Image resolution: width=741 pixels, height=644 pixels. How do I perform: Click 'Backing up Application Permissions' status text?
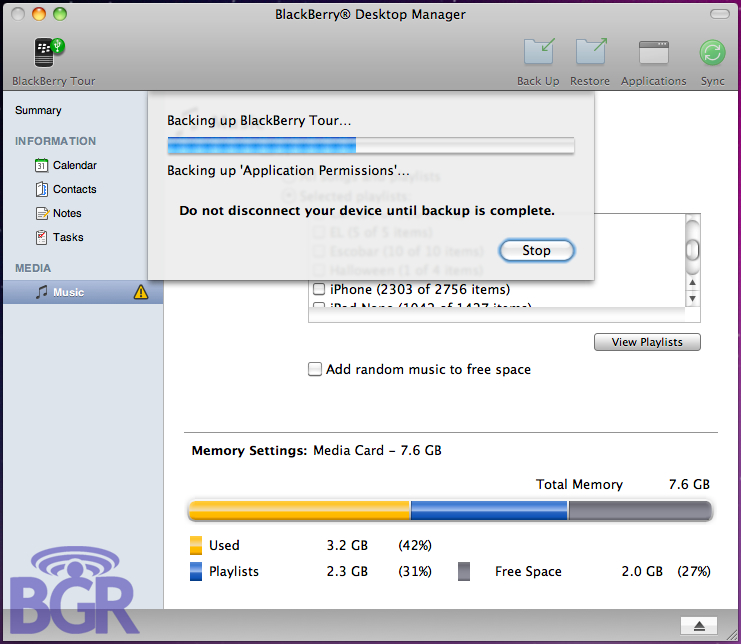click(x=288, y=170)
